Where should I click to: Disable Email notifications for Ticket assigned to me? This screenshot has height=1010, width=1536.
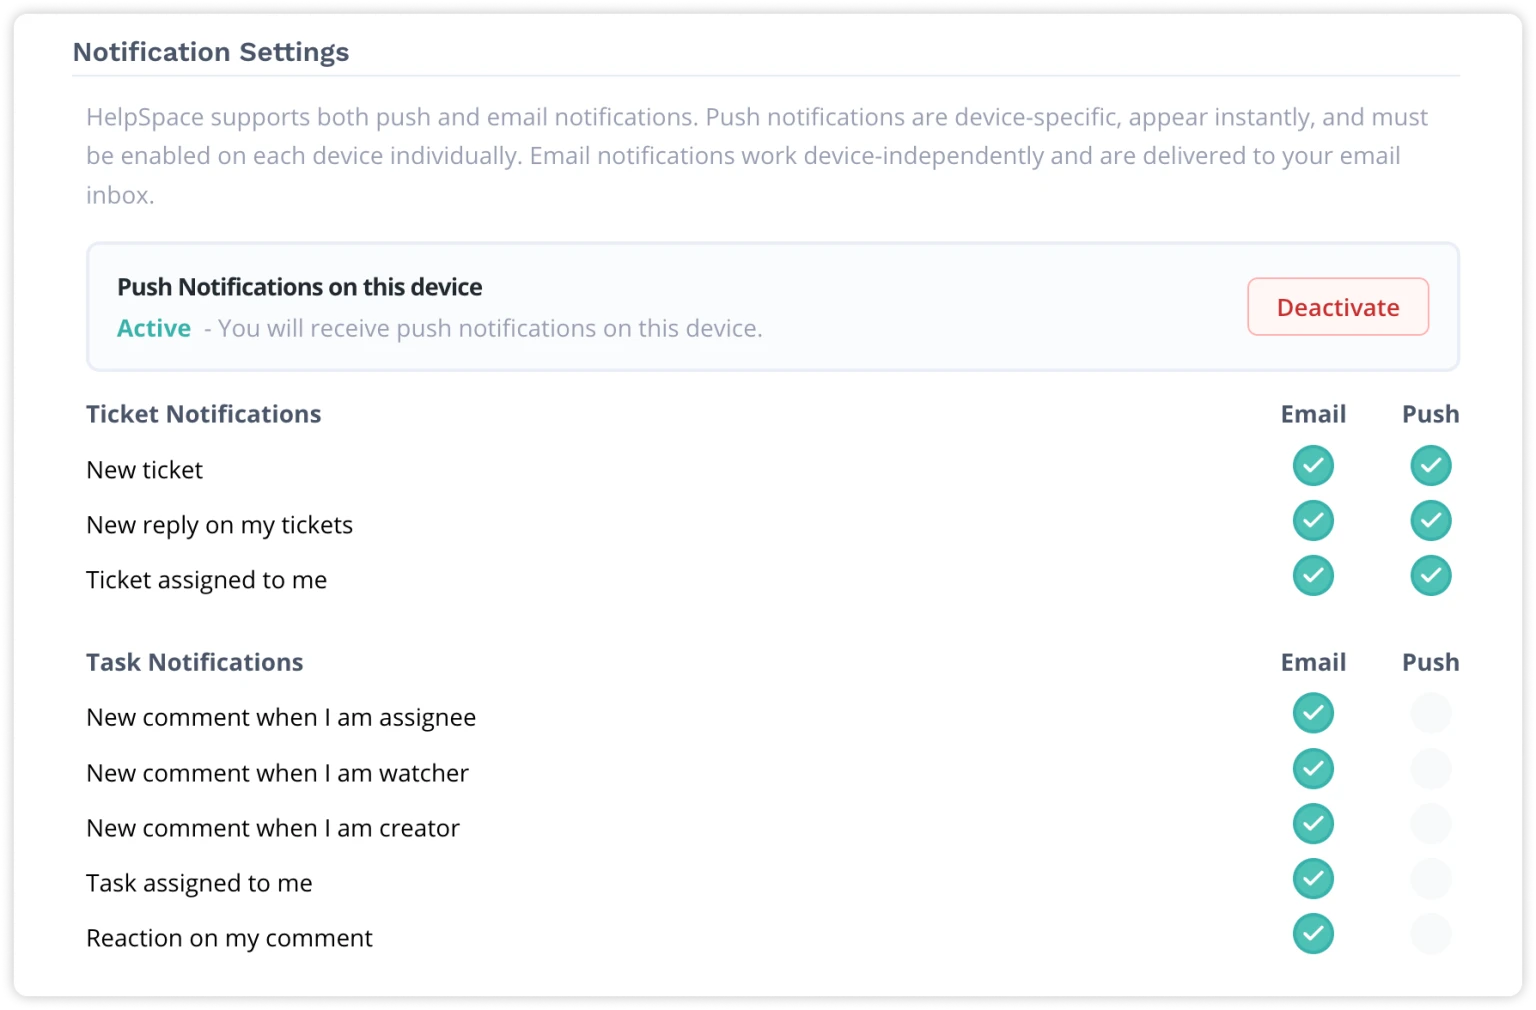1313,575
